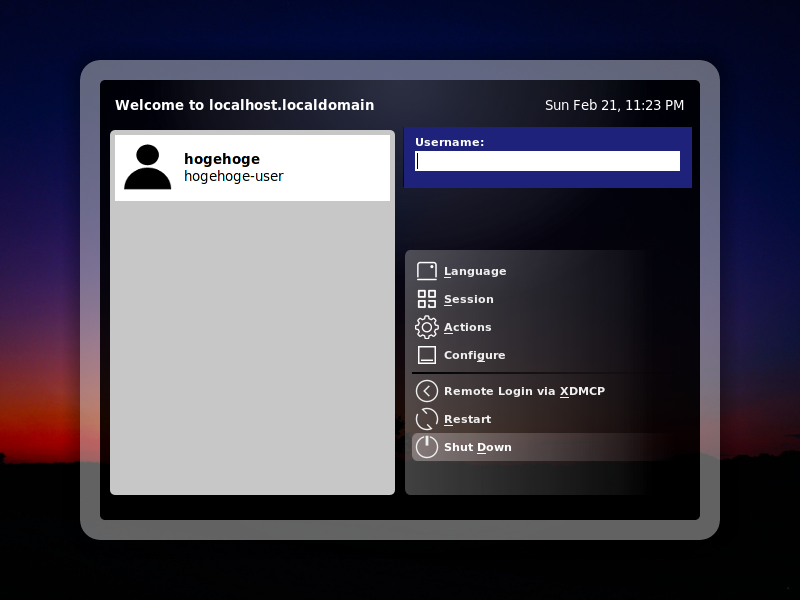
Task: Focus the Username input field
Action: click(x=547, y=161)
